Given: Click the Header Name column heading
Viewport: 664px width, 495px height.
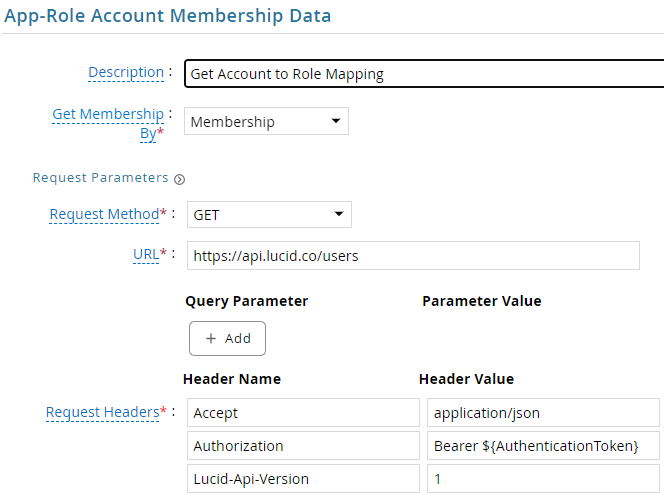Looking at the screenshot, I should click(x=232, y=379).
